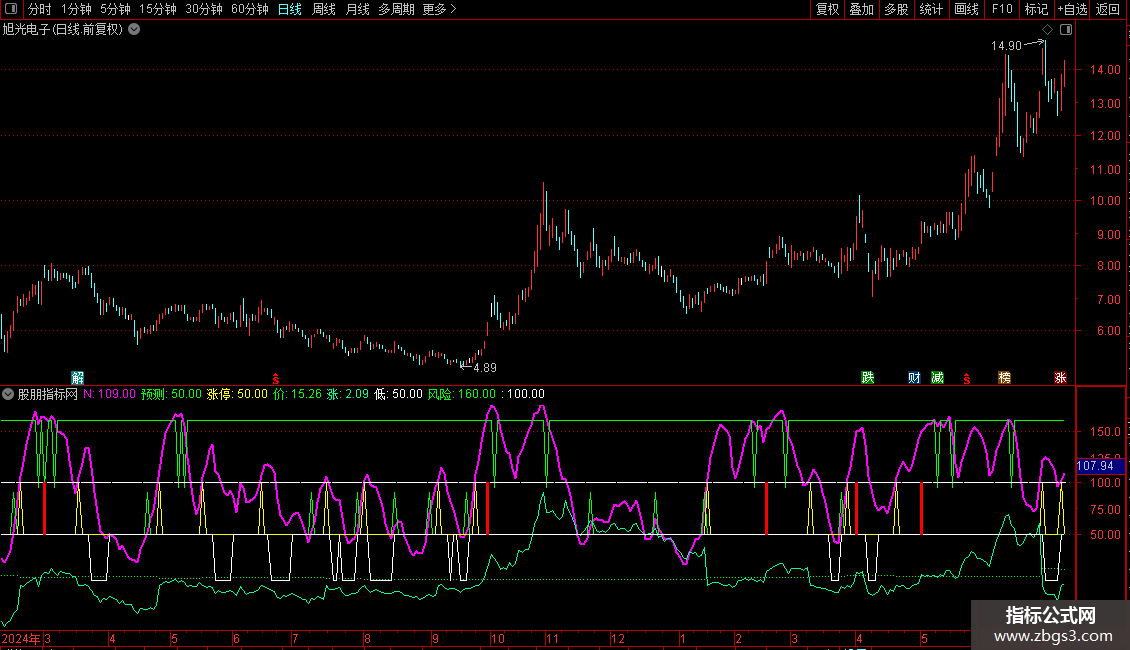The image size is (1130, 650).
Task: Open the indicator panel dropdown beside 股朋指标网
Action: tap(8, 394)
